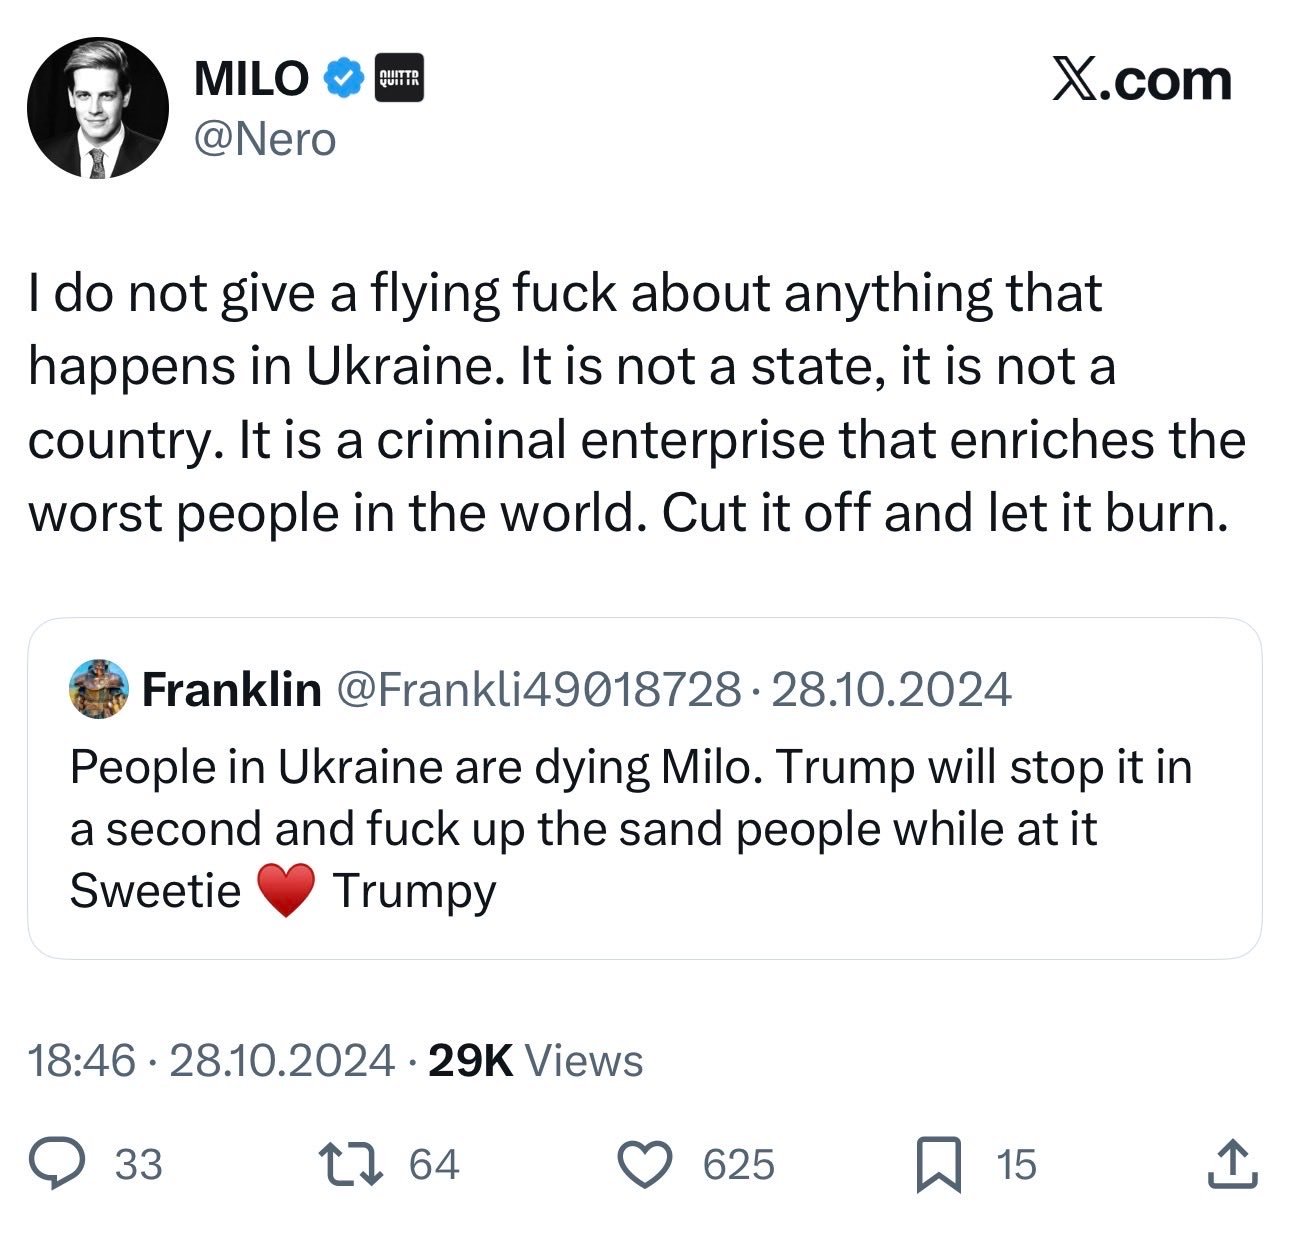Click the QUITTR affiliate badge
Screen dimensions: 1290x1248
tap(398, 79)
